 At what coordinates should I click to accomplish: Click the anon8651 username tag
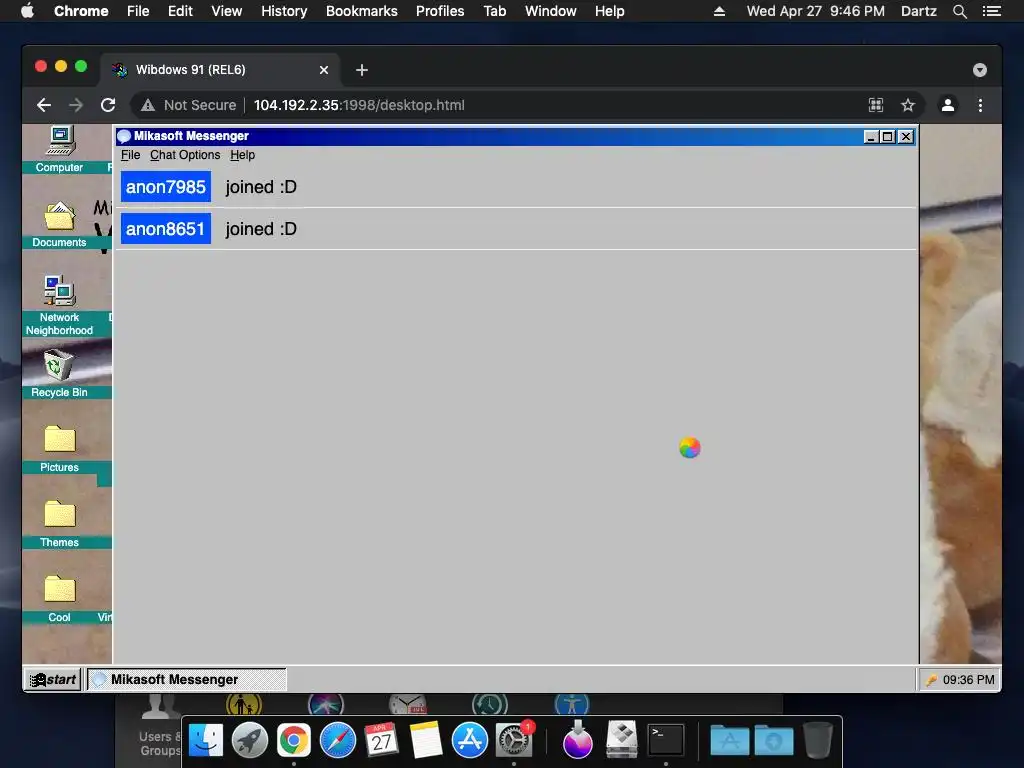(x=166, y=229)
